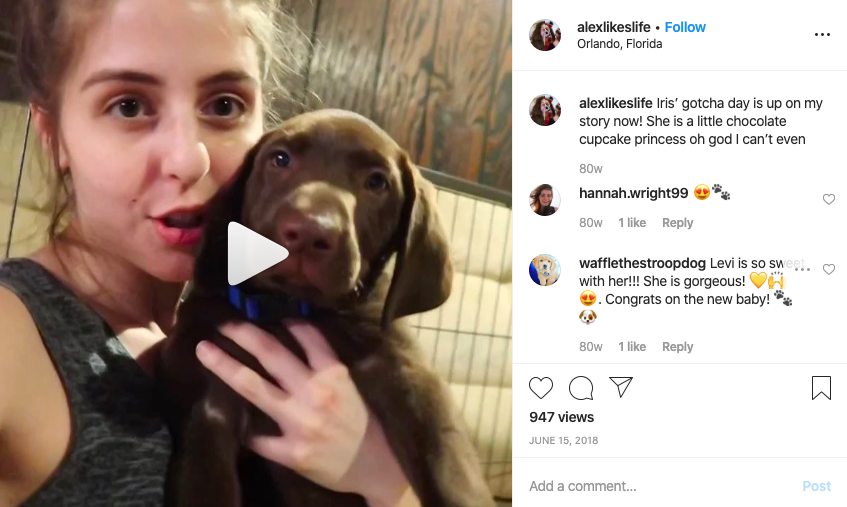Save the post with the bookmark icon
The image size is (847, 507).
[821, 388]
